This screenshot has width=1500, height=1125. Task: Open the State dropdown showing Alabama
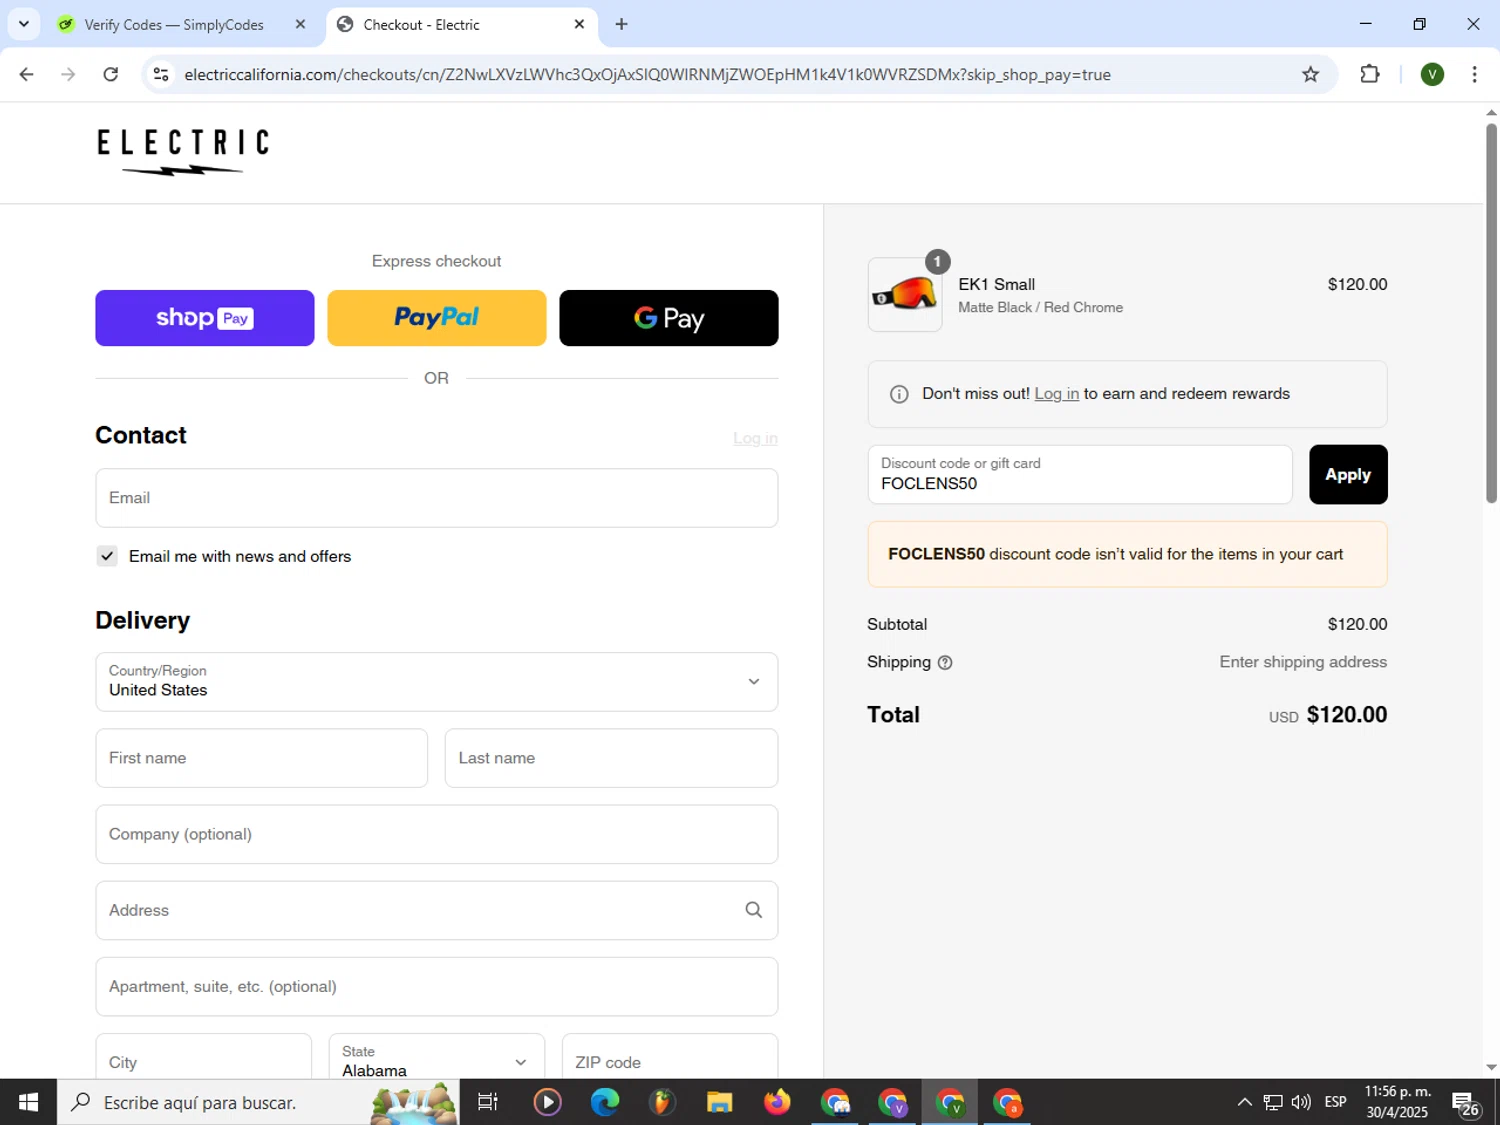click(x=437, y=1057)
